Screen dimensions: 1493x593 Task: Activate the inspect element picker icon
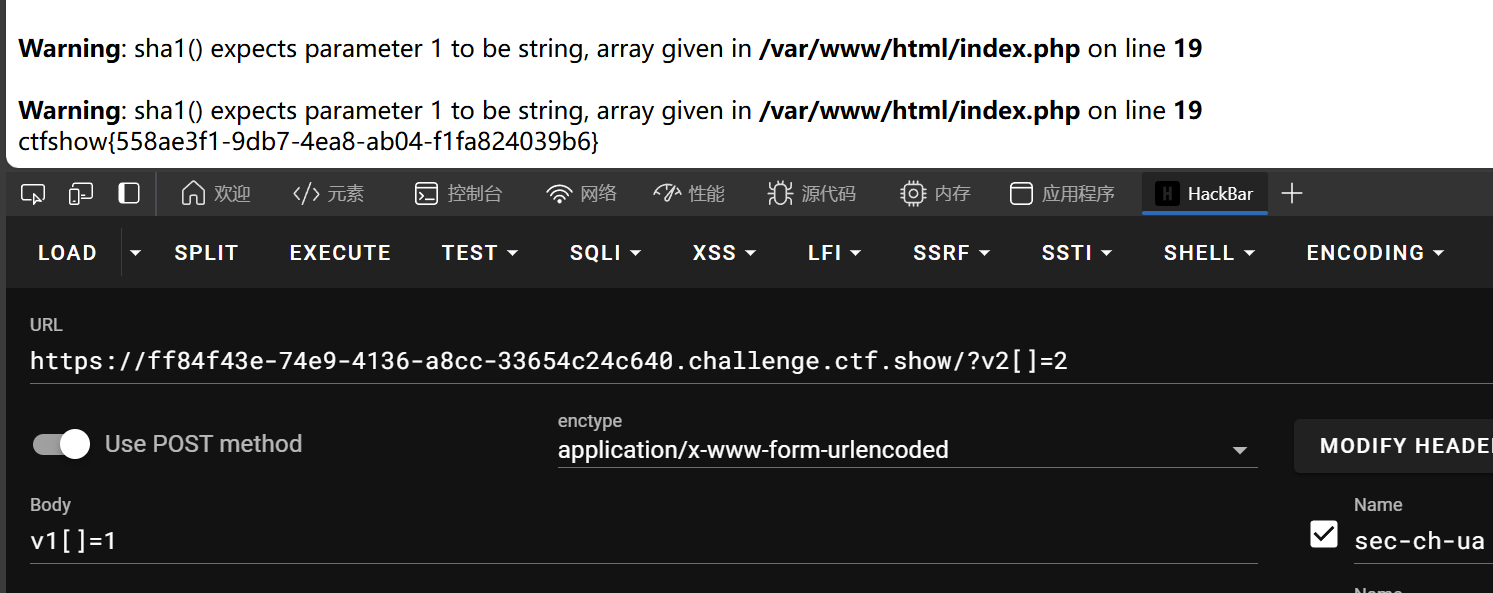[x=33, y=194]
